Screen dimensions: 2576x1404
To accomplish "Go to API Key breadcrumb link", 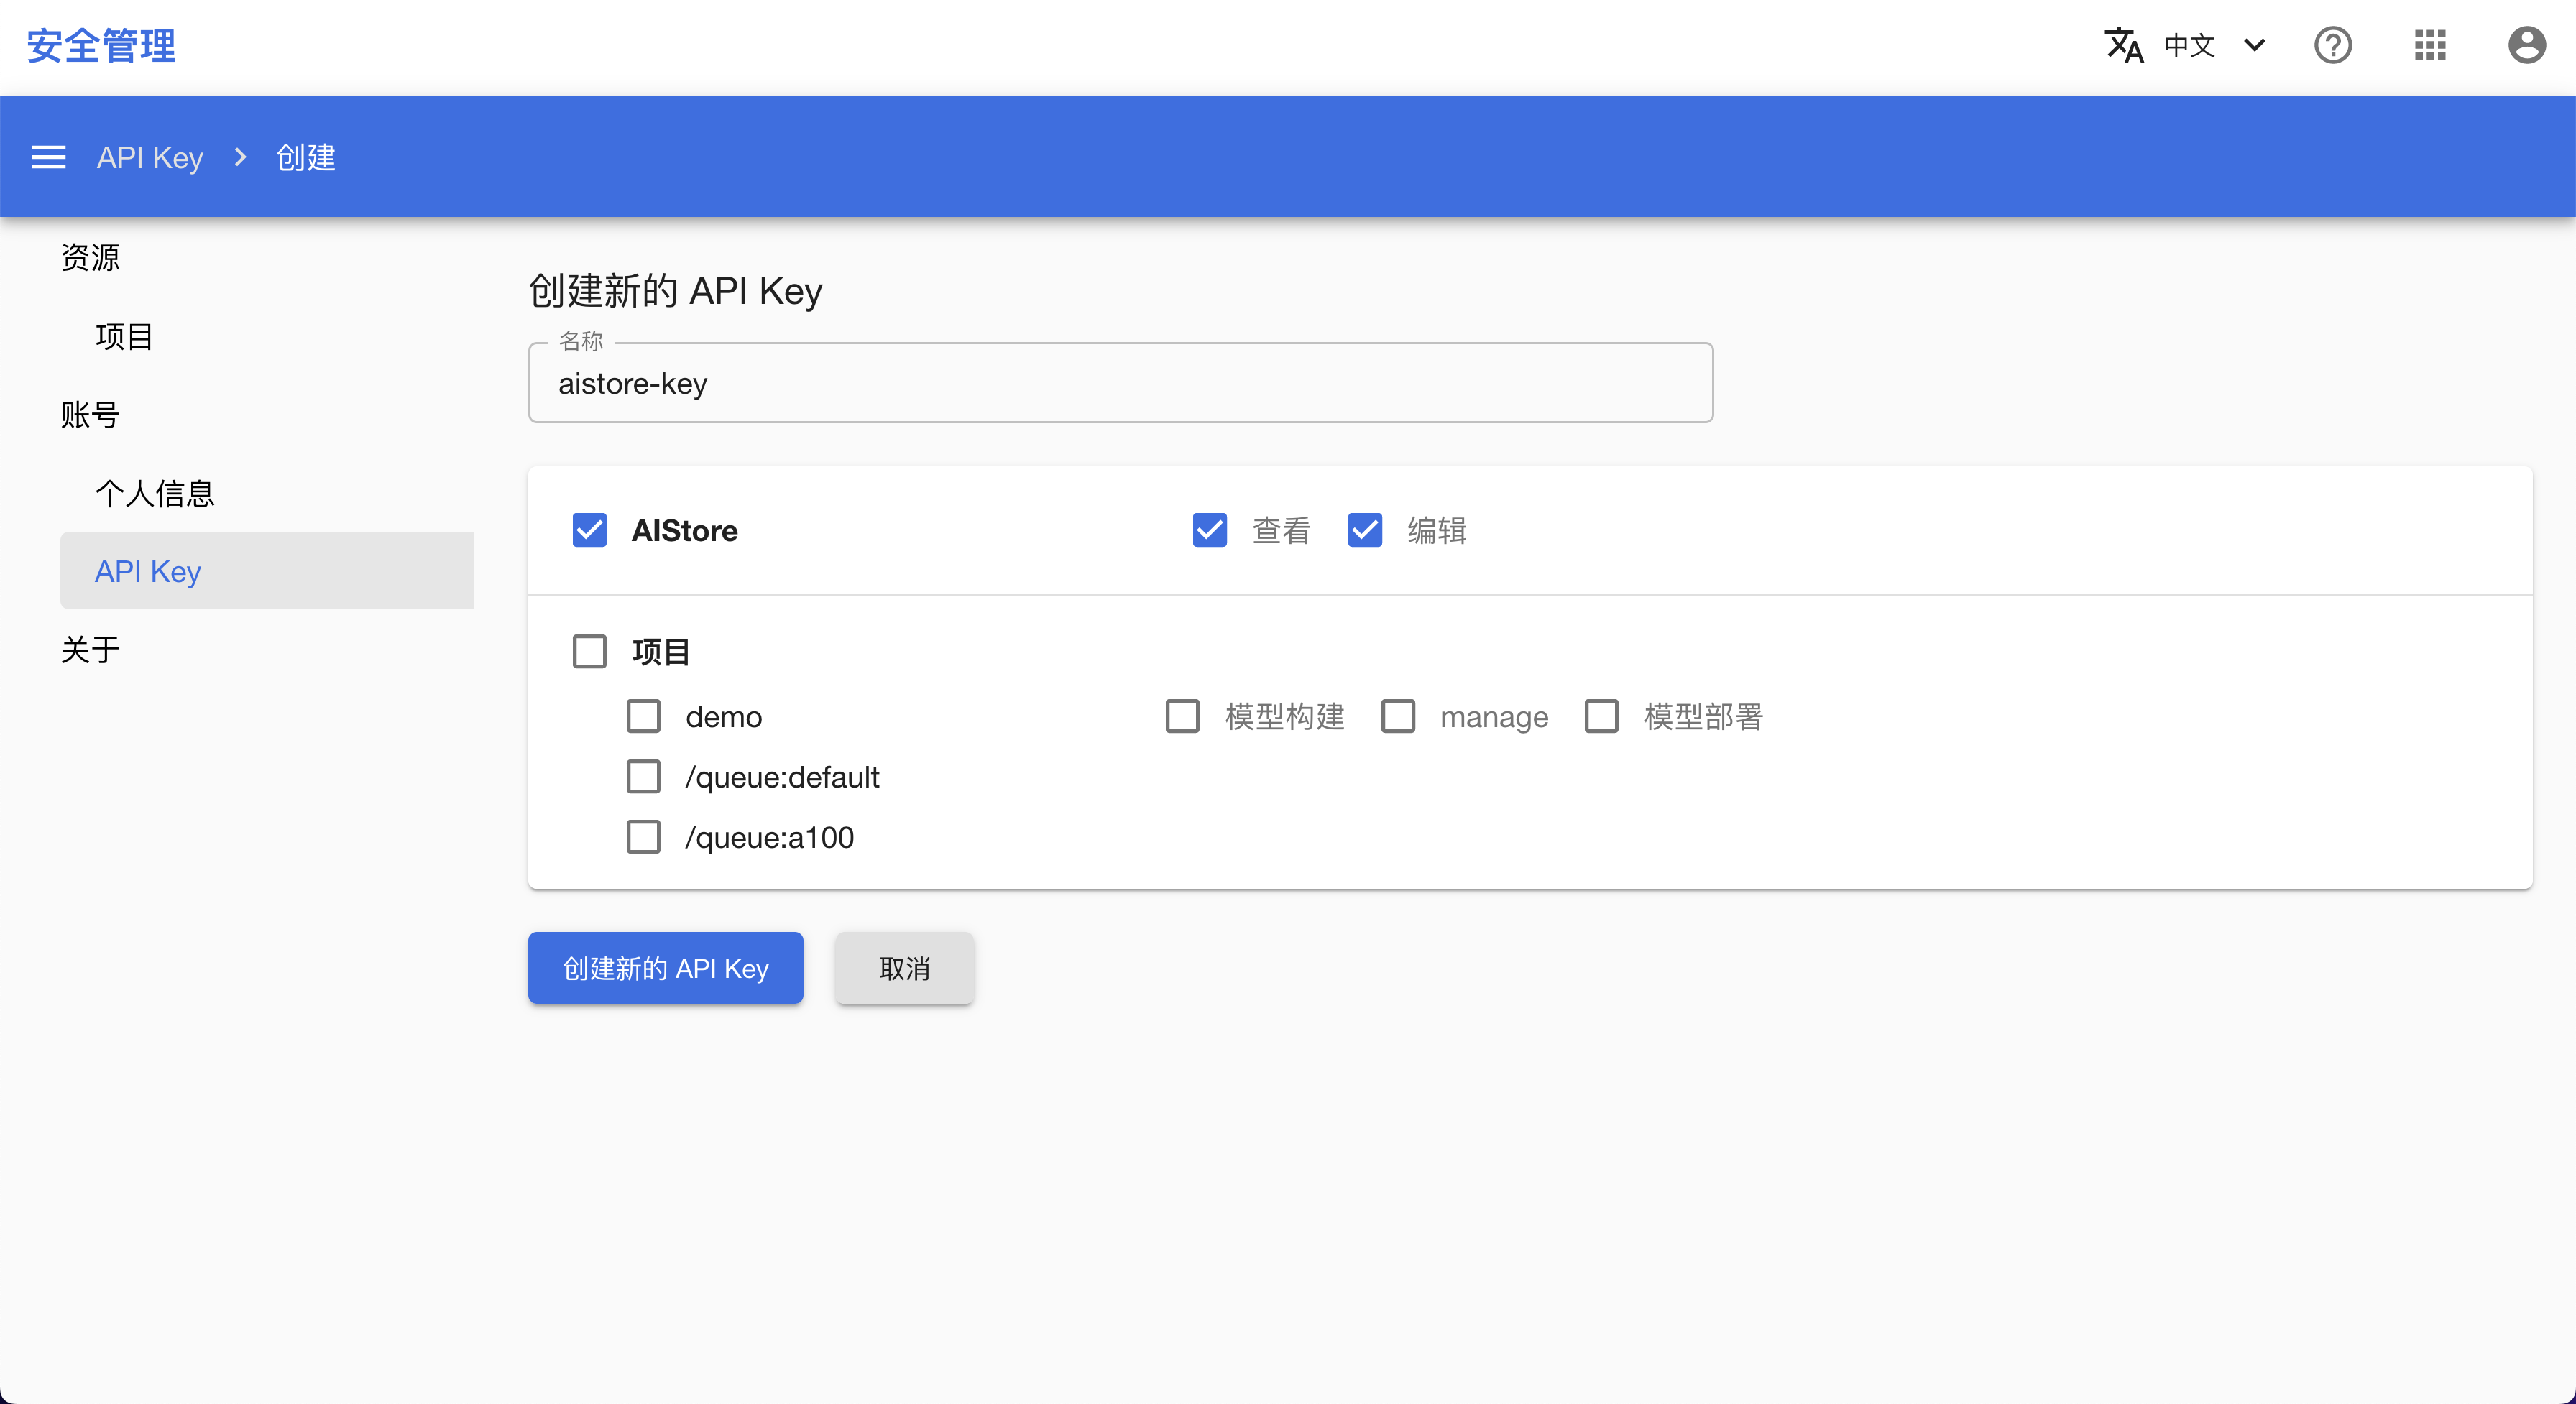I will tap(150, 157).
